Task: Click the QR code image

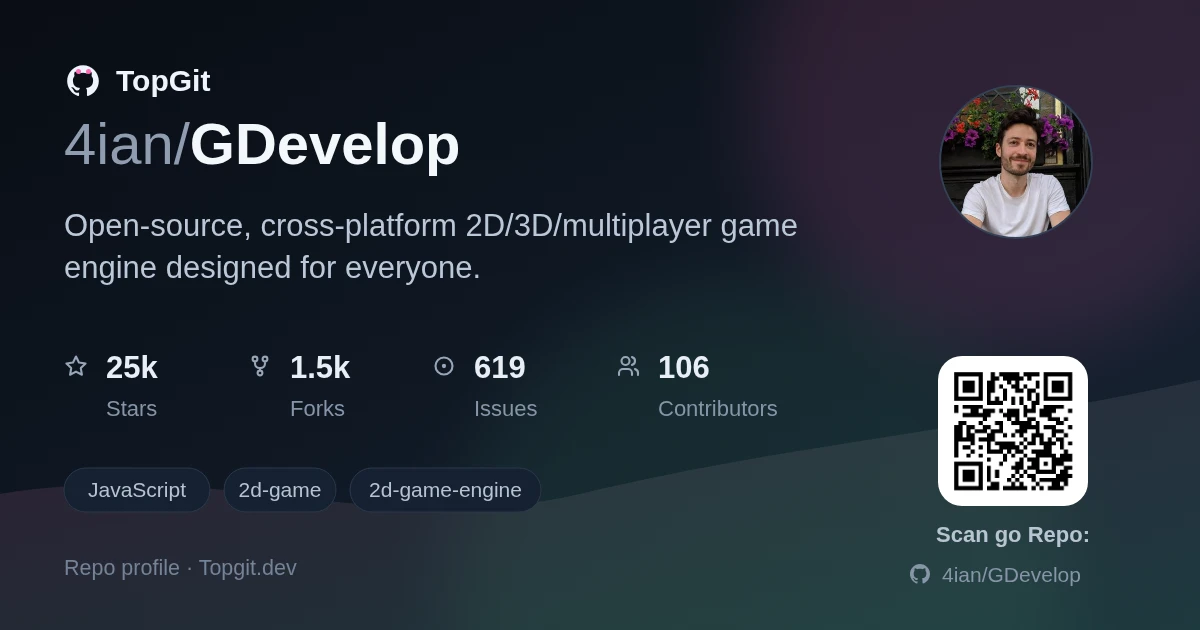Action: (x=1013, y=431)
